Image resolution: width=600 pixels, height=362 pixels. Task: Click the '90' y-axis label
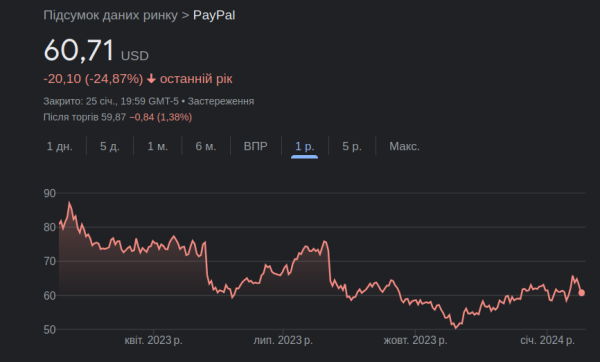pyautogui.click(x=50, y=193)
